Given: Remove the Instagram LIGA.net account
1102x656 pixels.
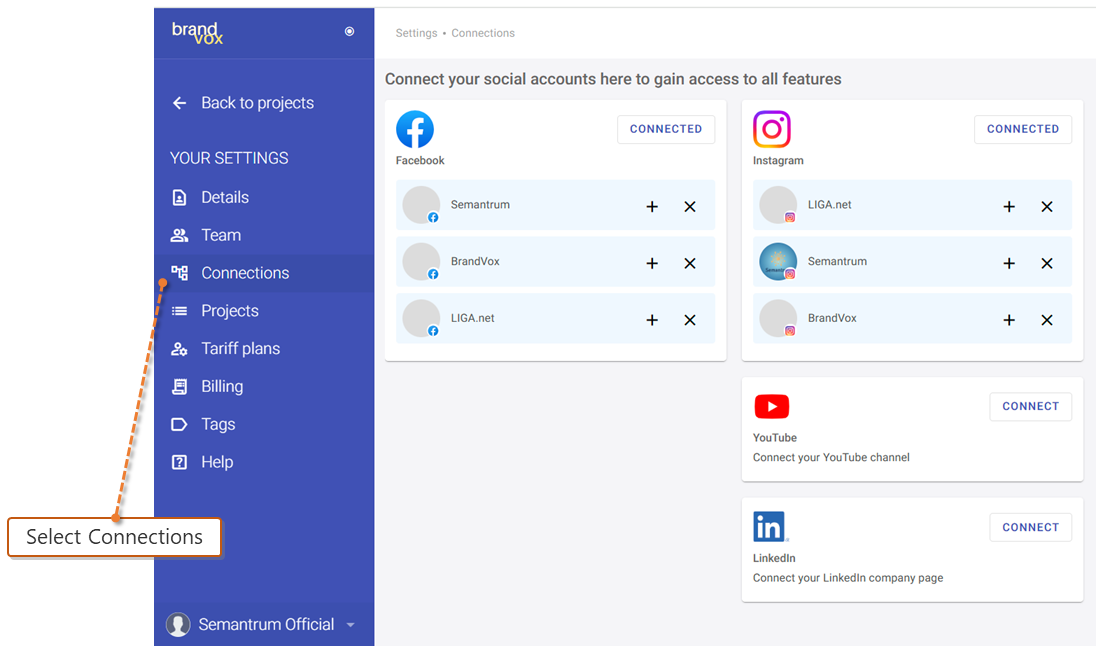Looking at the screenshot, I should (x=1047, y=207).
